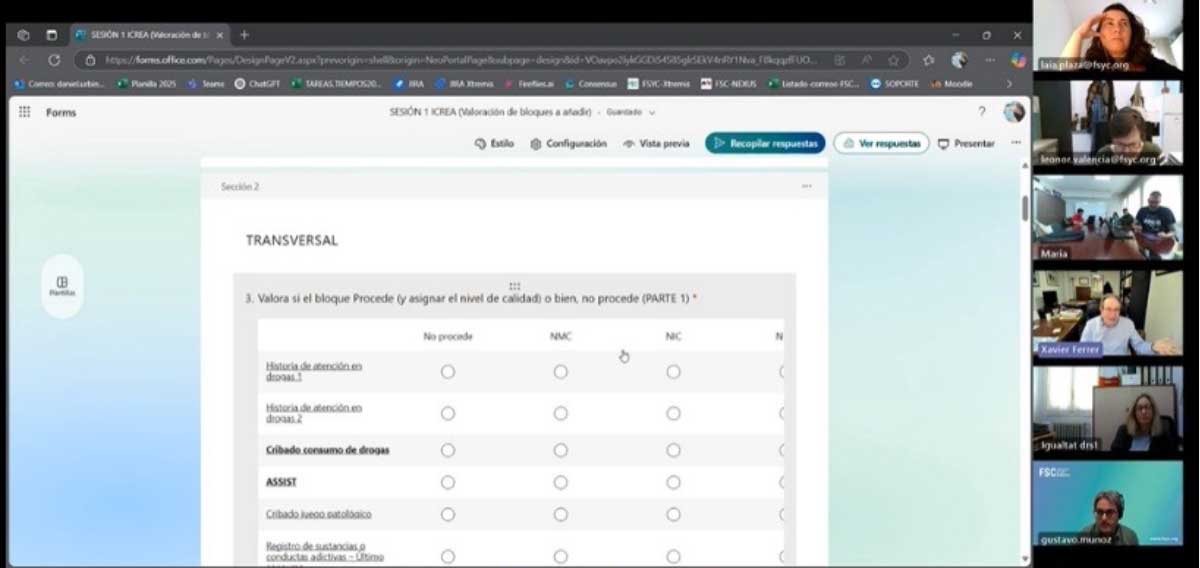Open the Consensus bookmark

[x=591, y=84]
